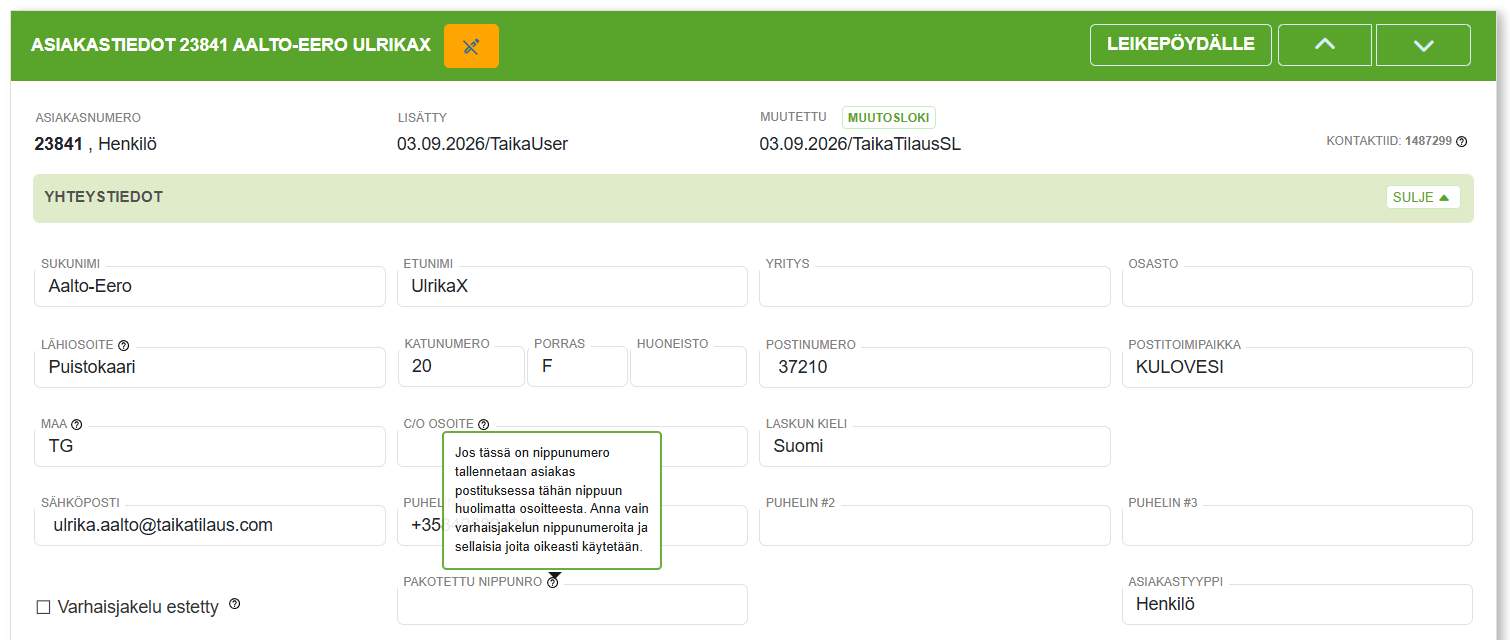Viewport: 1510px width, 640px height.
Task: Collapse Yhteystiedot section with Sulje
Action: pyautogui.click(x=1423, y=197)
